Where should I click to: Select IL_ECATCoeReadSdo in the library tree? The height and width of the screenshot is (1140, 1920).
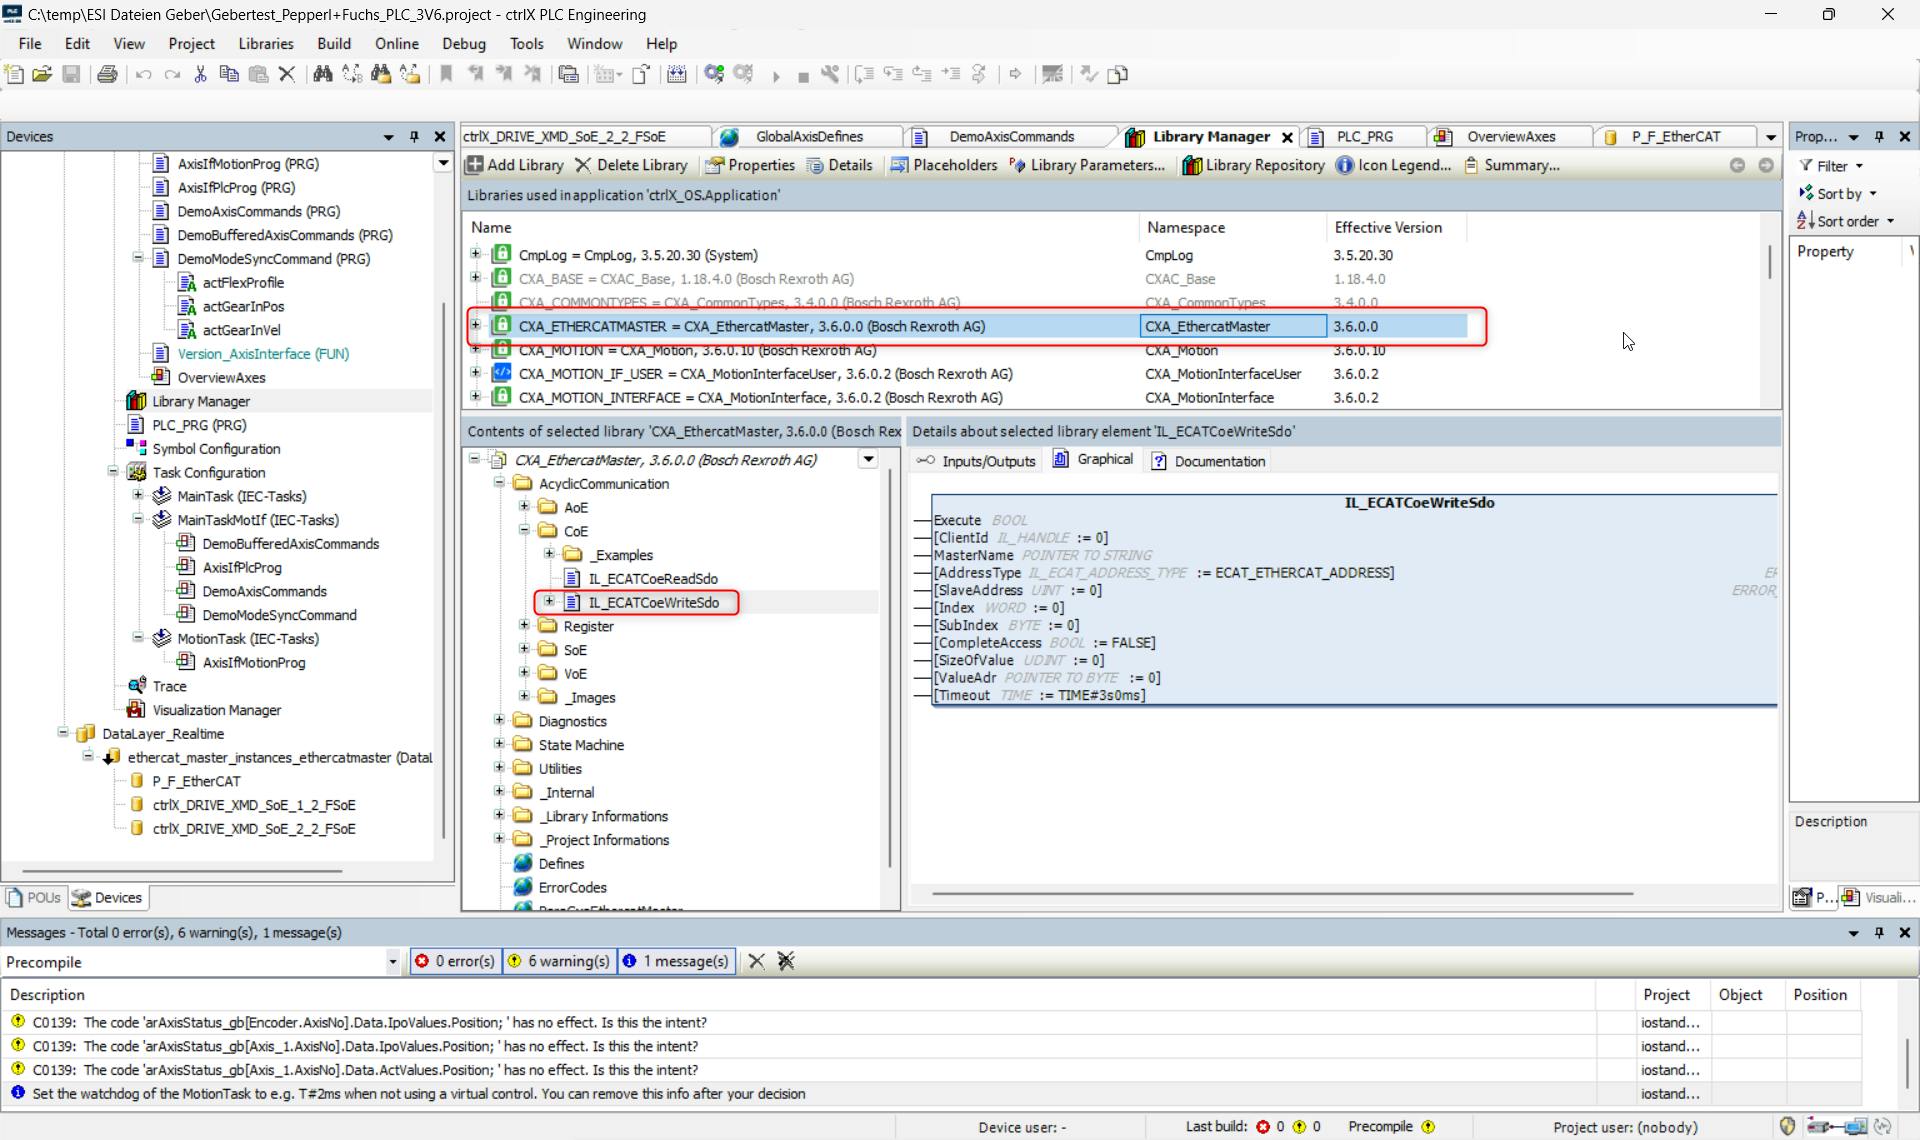click(x=652, y=579)
